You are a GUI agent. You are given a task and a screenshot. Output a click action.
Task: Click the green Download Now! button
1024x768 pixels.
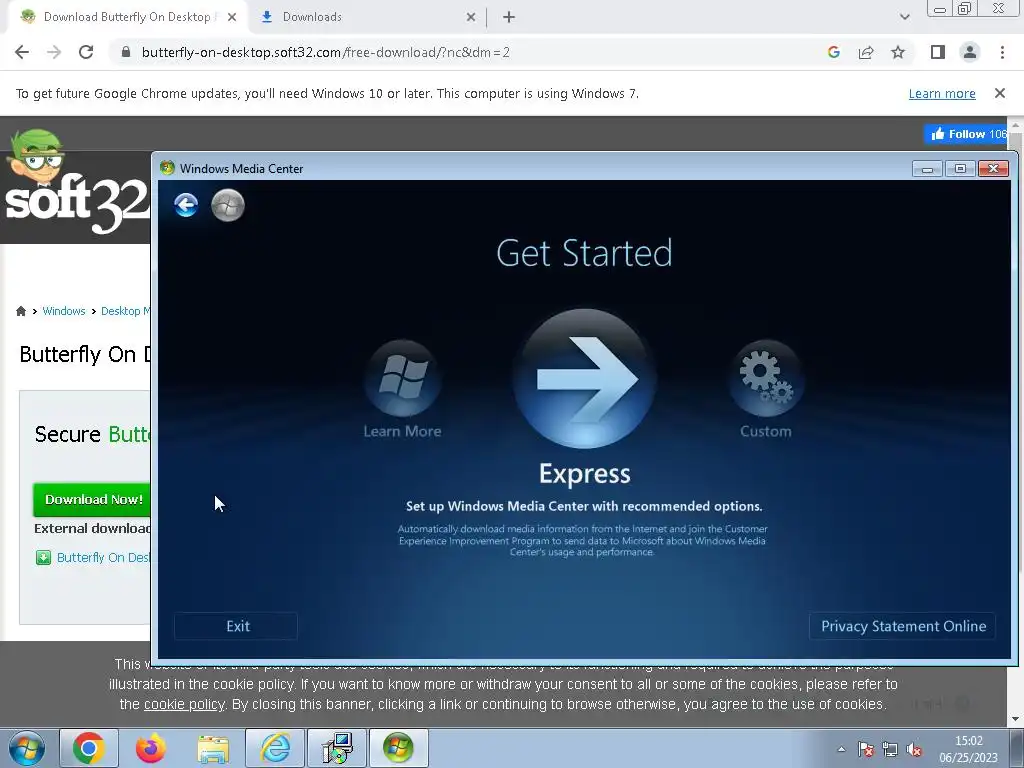(92, 500)
